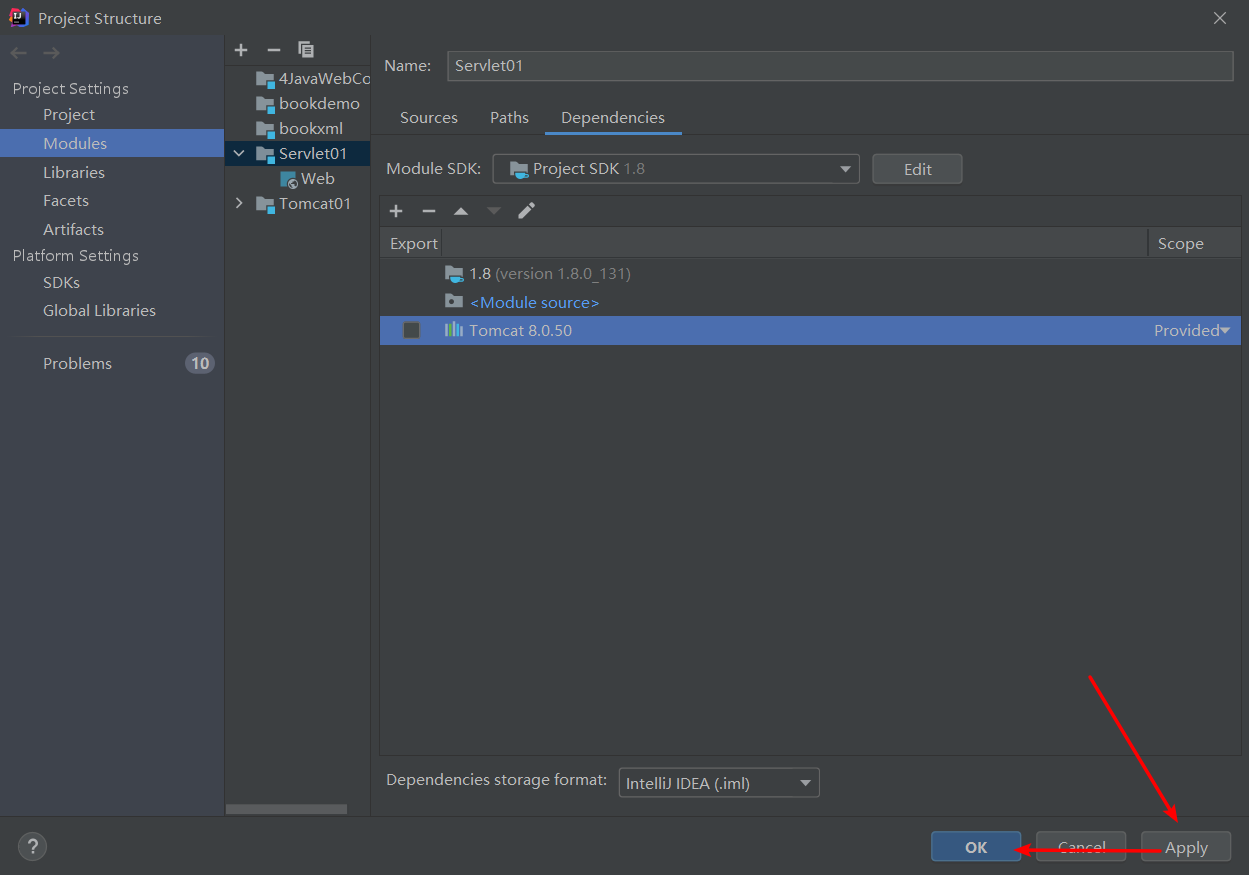Click the OK button
The image size is (1249, 875).
[976, 847]
